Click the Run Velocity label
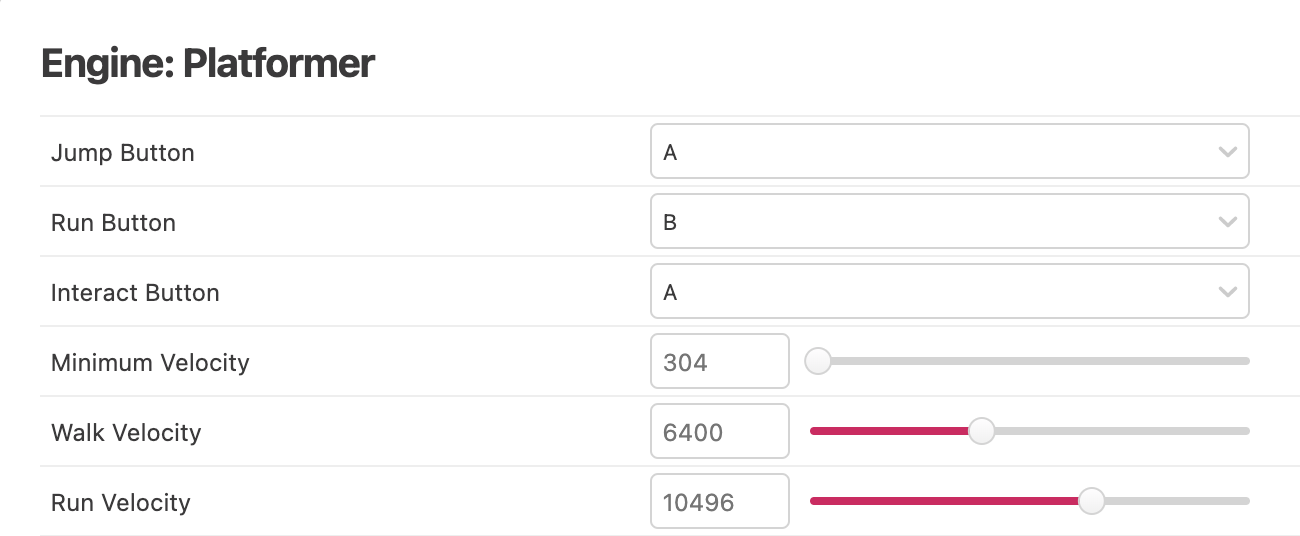Image resolution: width=1300 pixels, height=536 pixels. coord(120,503)
